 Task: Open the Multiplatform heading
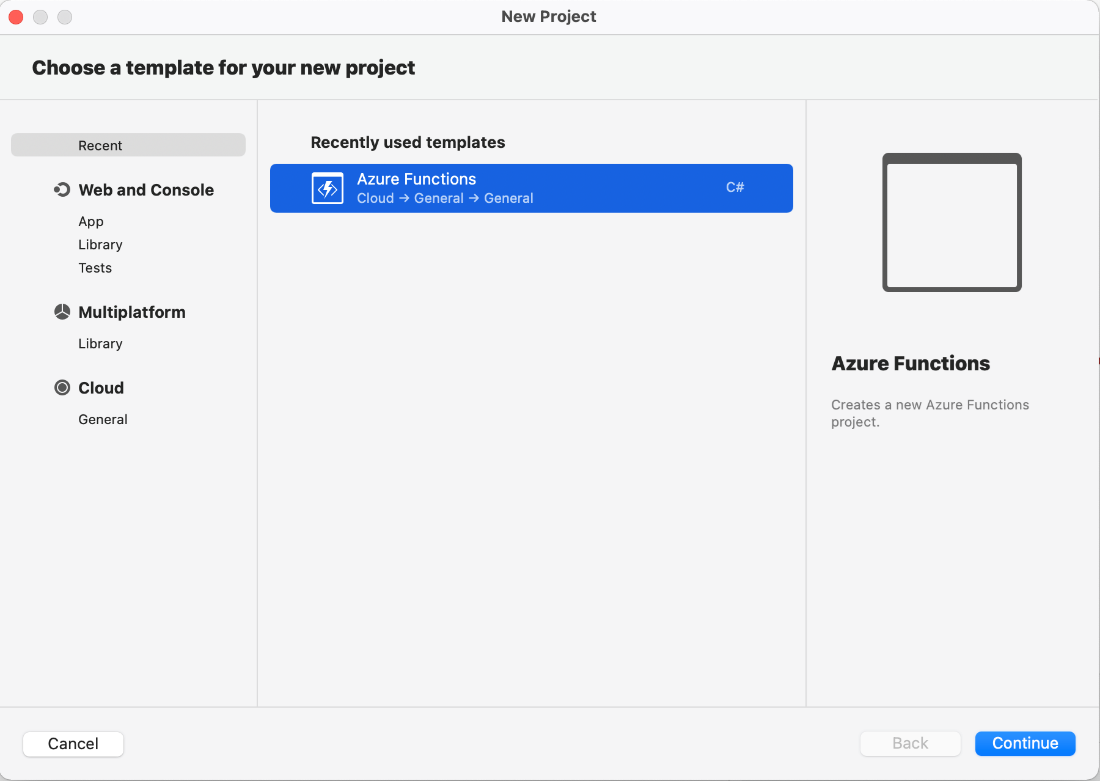[x=132, y=312]
